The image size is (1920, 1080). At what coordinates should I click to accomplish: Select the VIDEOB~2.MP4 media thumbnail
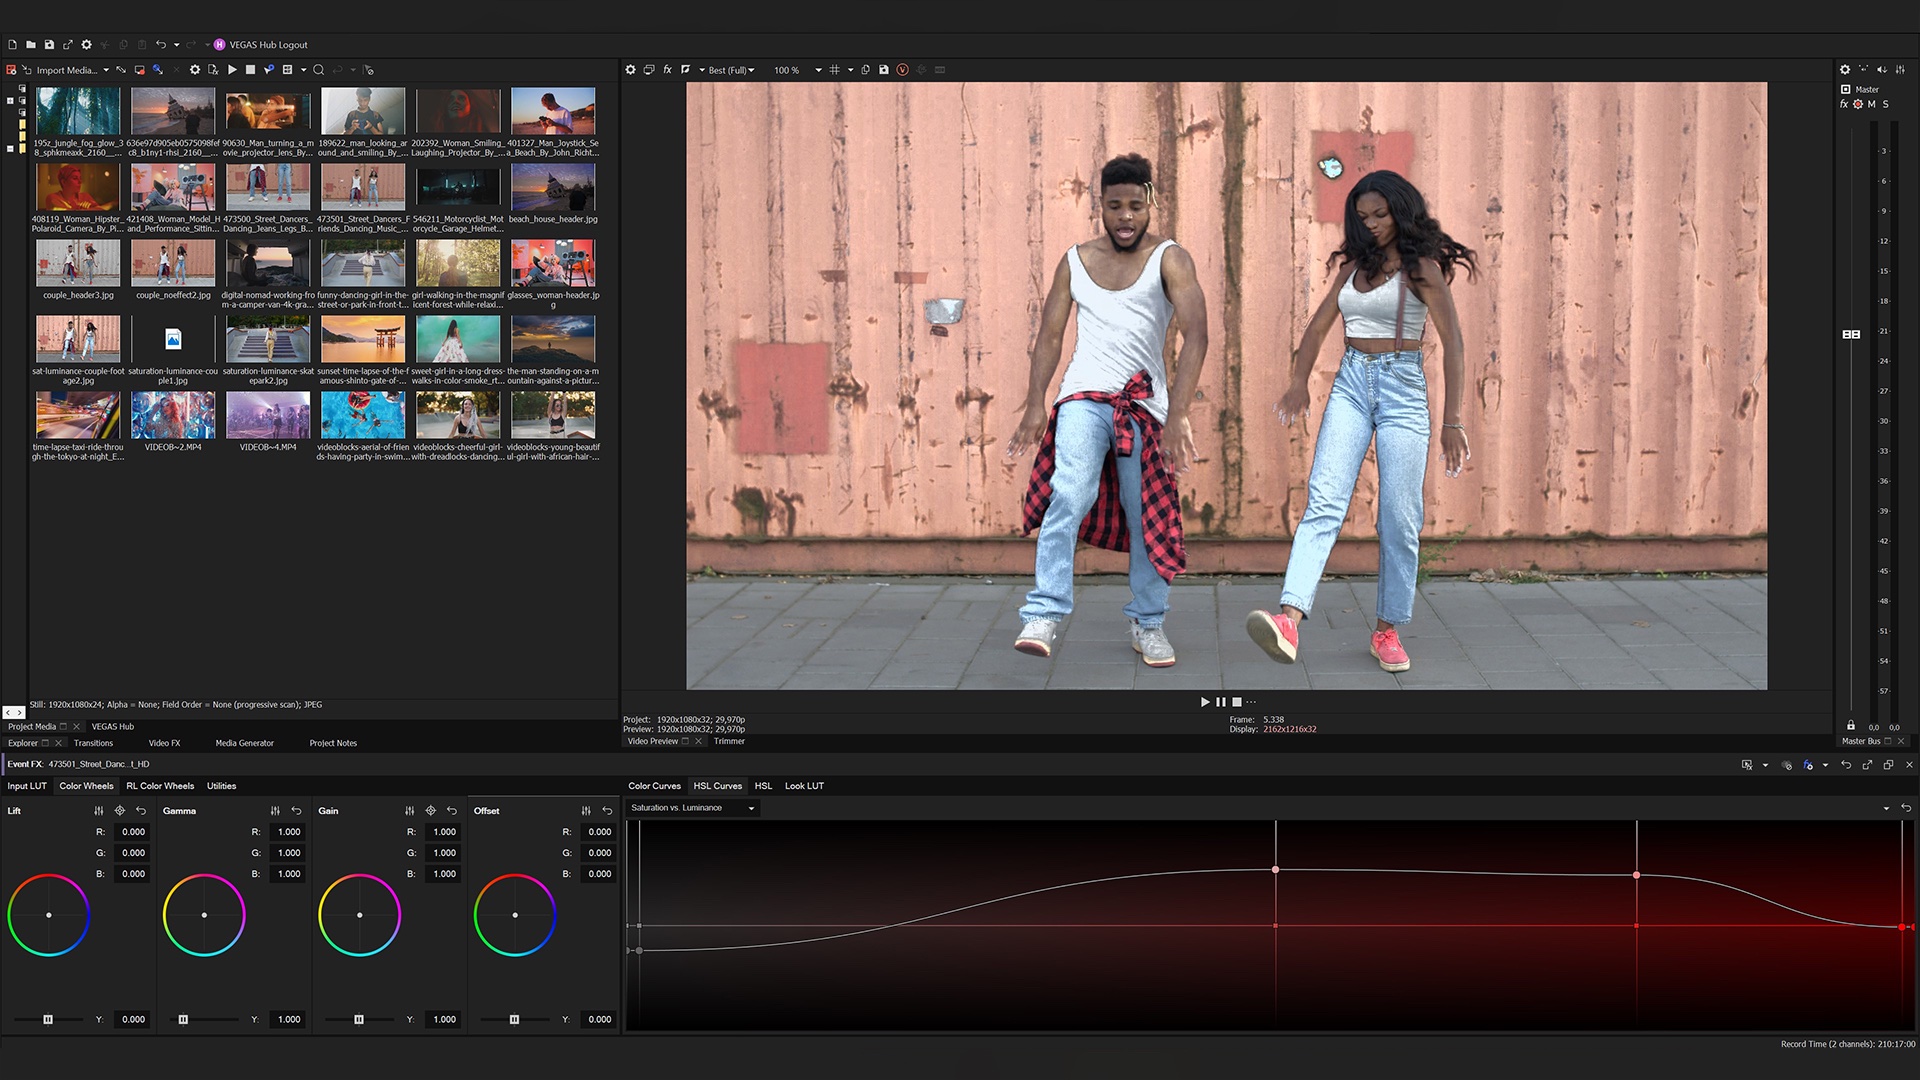pyautogui.click(x=173, y=415)
